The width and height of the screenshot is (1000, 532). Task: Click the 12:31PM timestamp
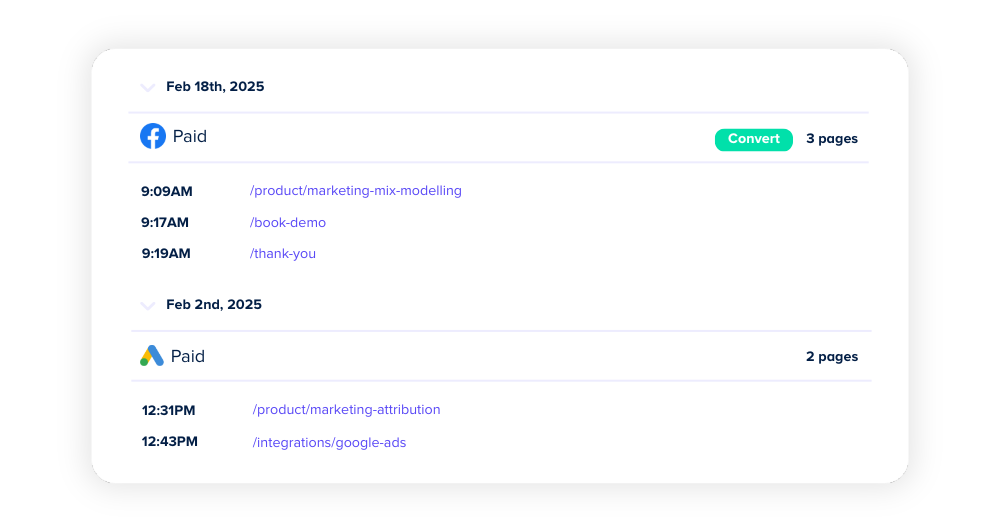click(x=168, y=410)
